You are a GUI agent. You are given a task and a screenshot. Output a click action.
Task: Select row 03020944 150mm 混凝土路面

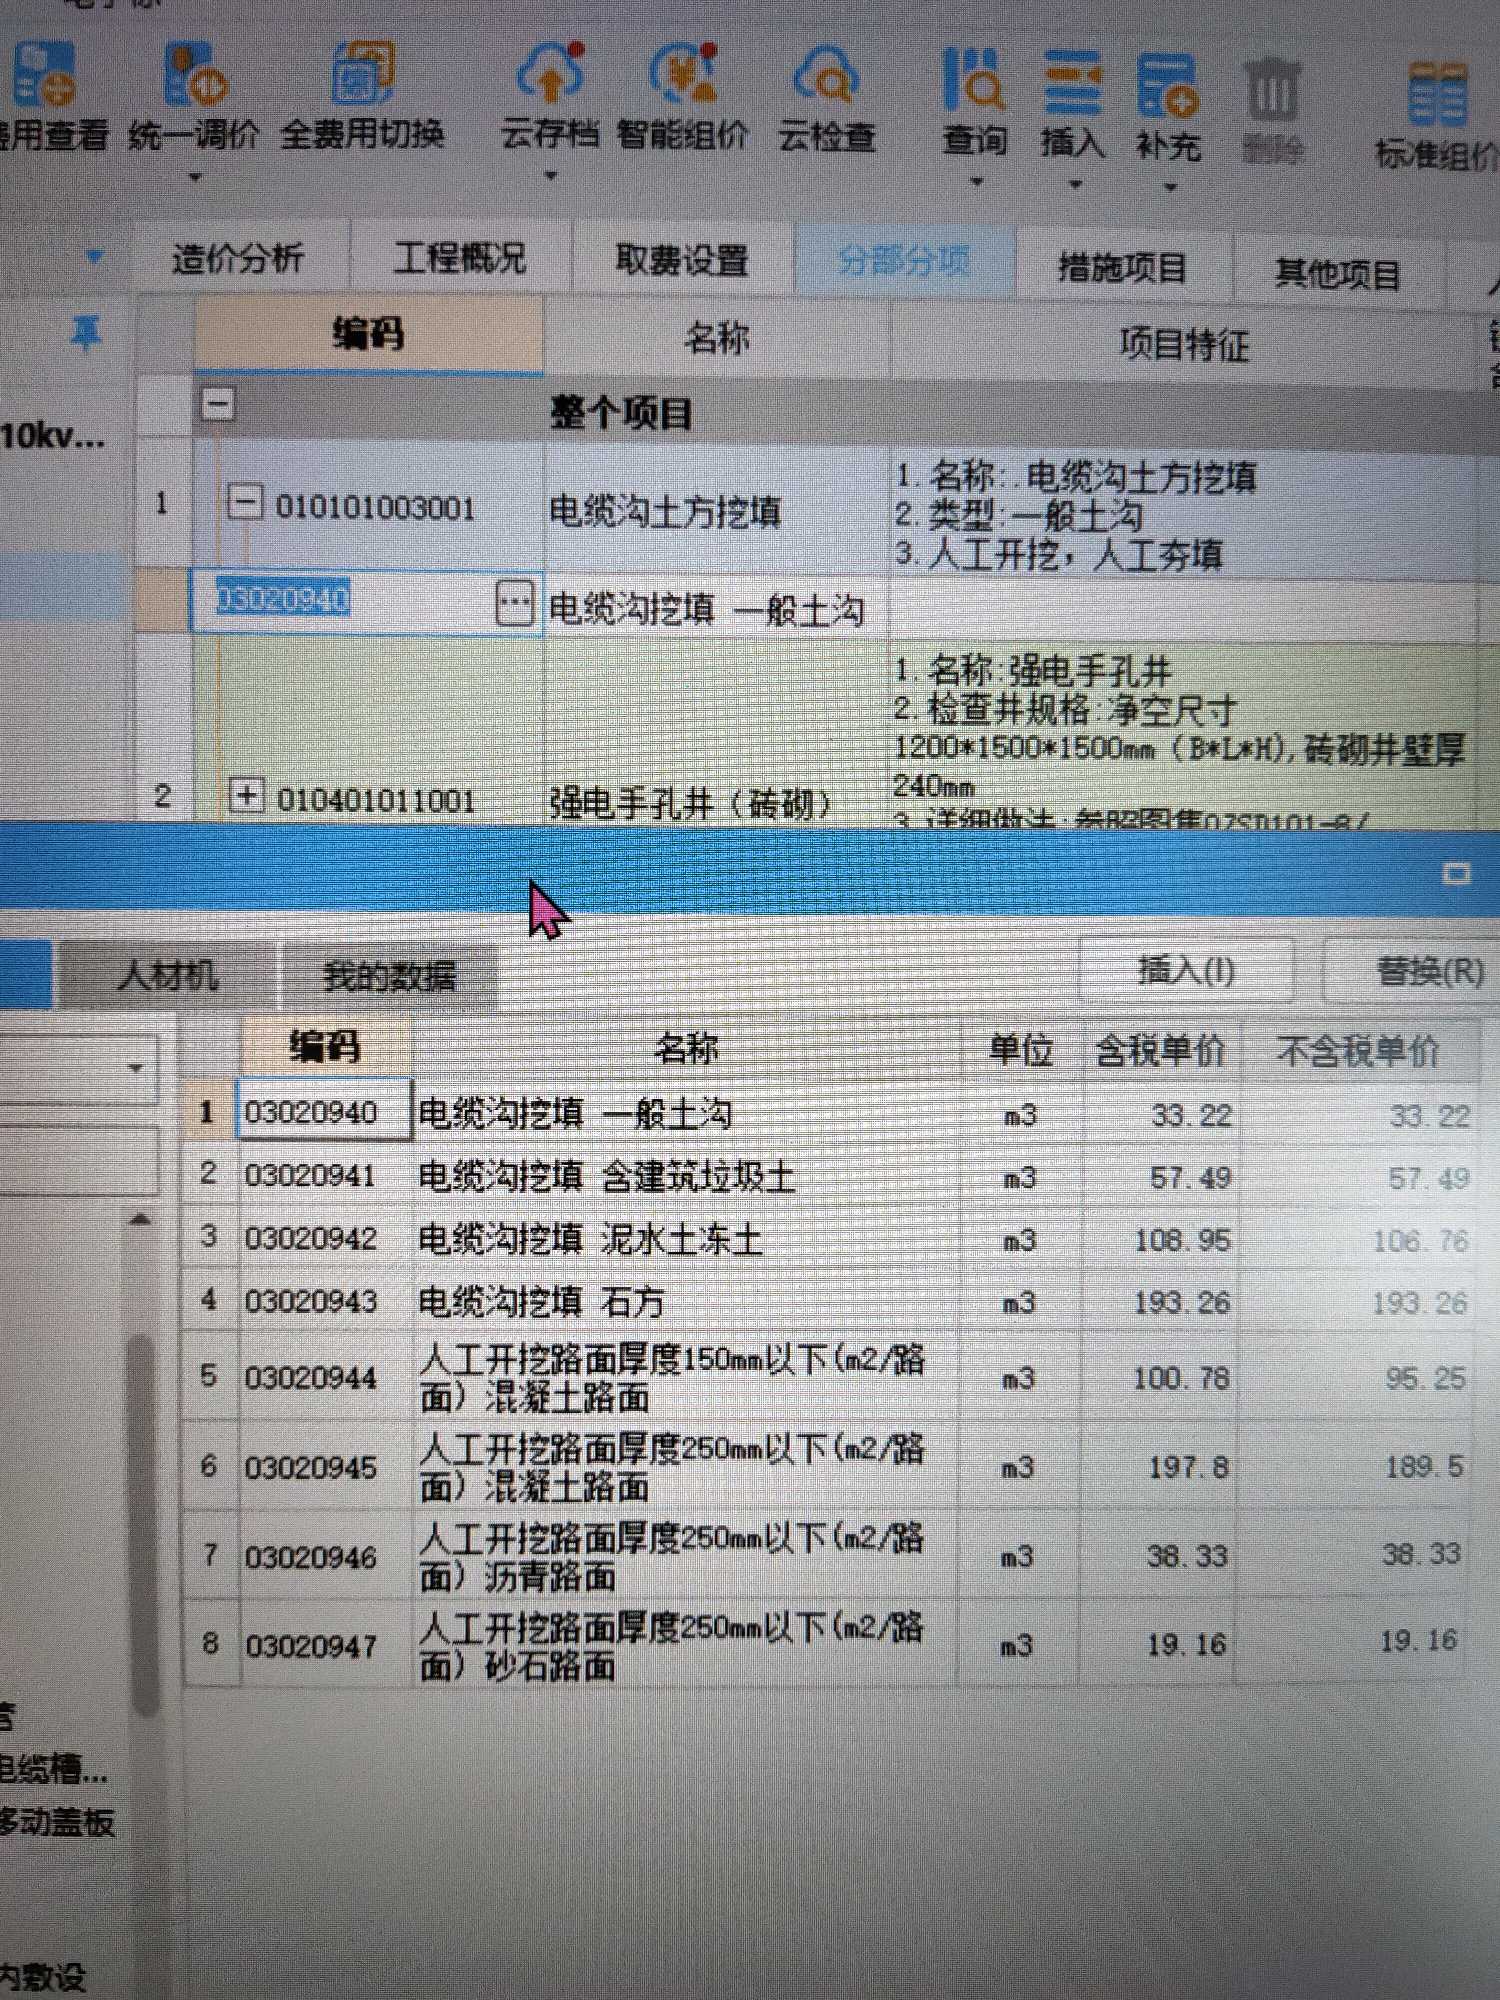828,1378
